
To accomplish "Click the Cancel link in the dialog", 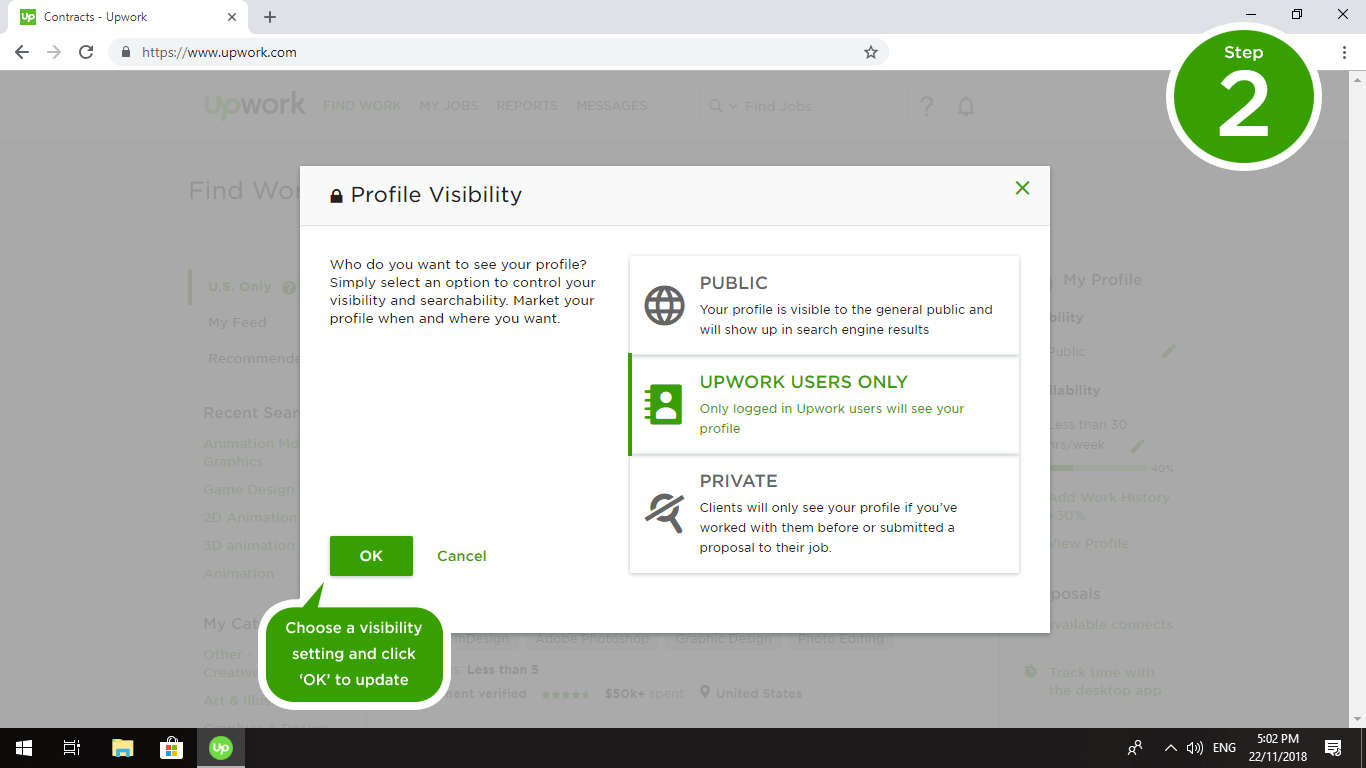I will (x=461, y=556).
